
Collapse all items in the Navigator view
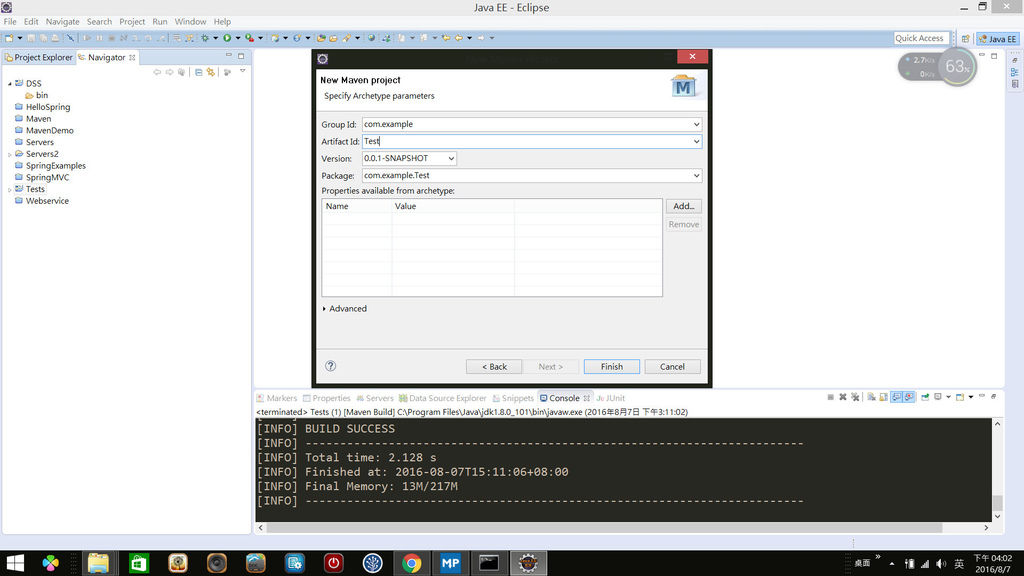click(x=198, y=72)
